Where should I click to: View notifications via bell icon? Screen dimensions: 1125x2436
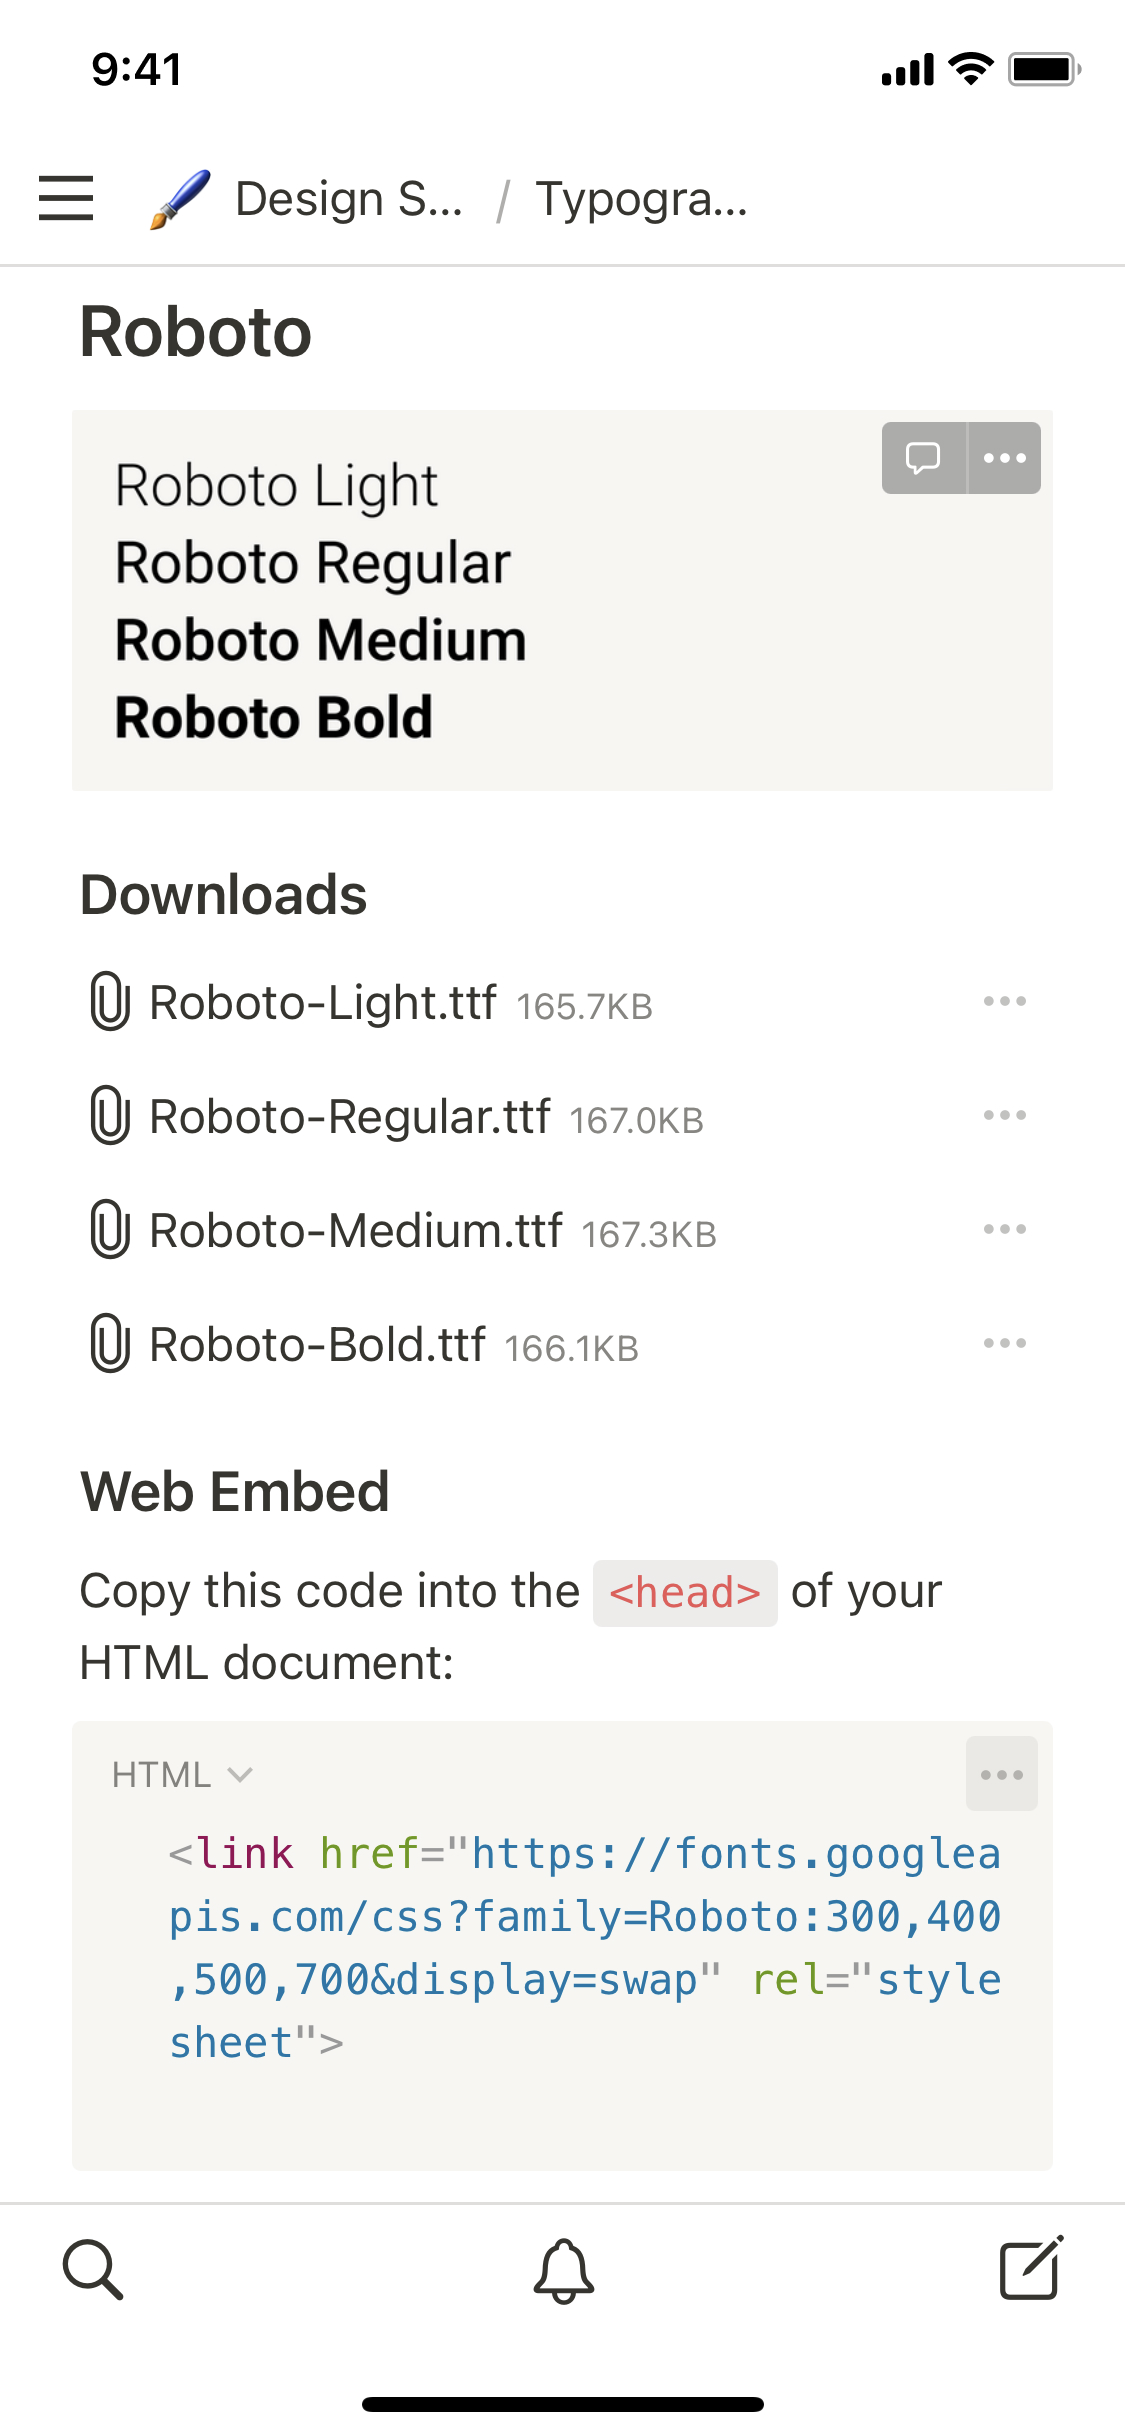(563, 2270)
